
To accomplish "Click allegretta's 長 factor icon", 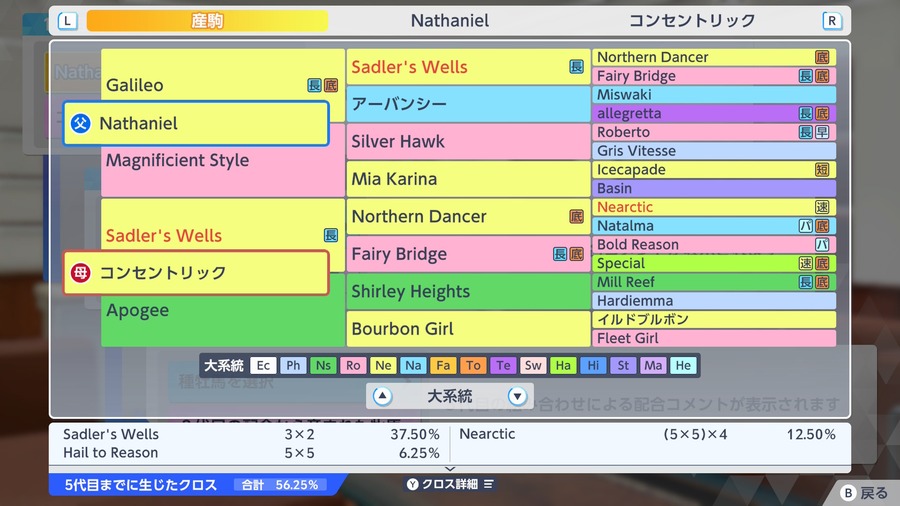I will pos(806,114).
